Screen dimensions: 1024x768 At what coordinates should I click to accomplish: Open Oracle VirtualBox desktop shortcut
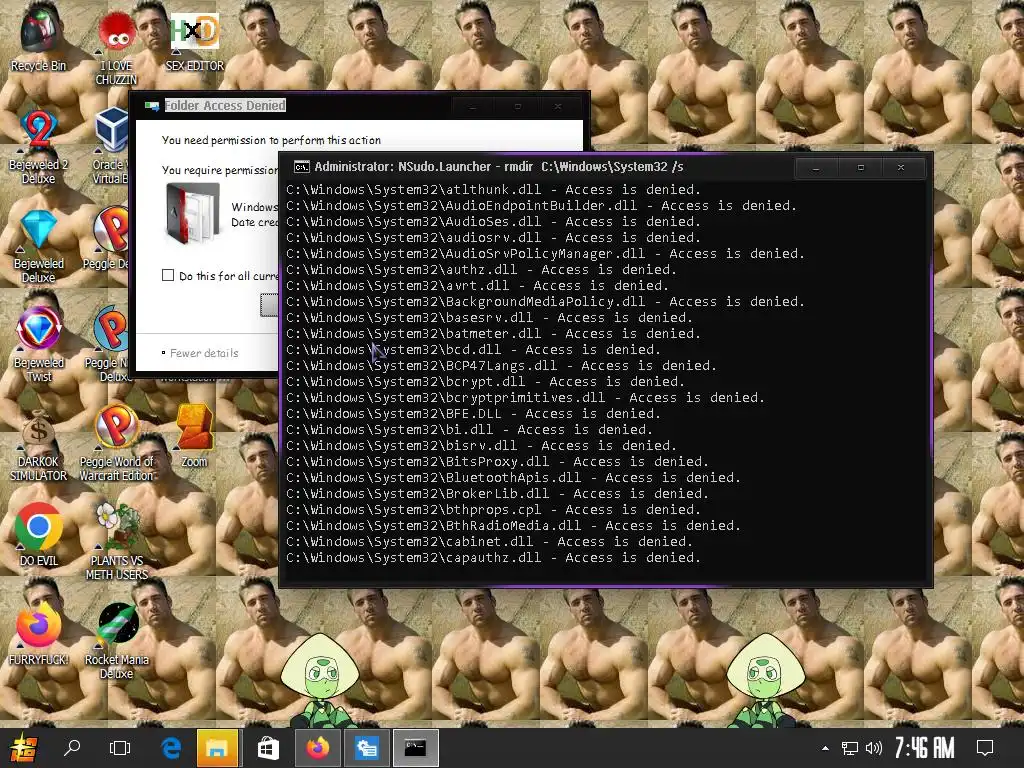(x=112, y=146)
